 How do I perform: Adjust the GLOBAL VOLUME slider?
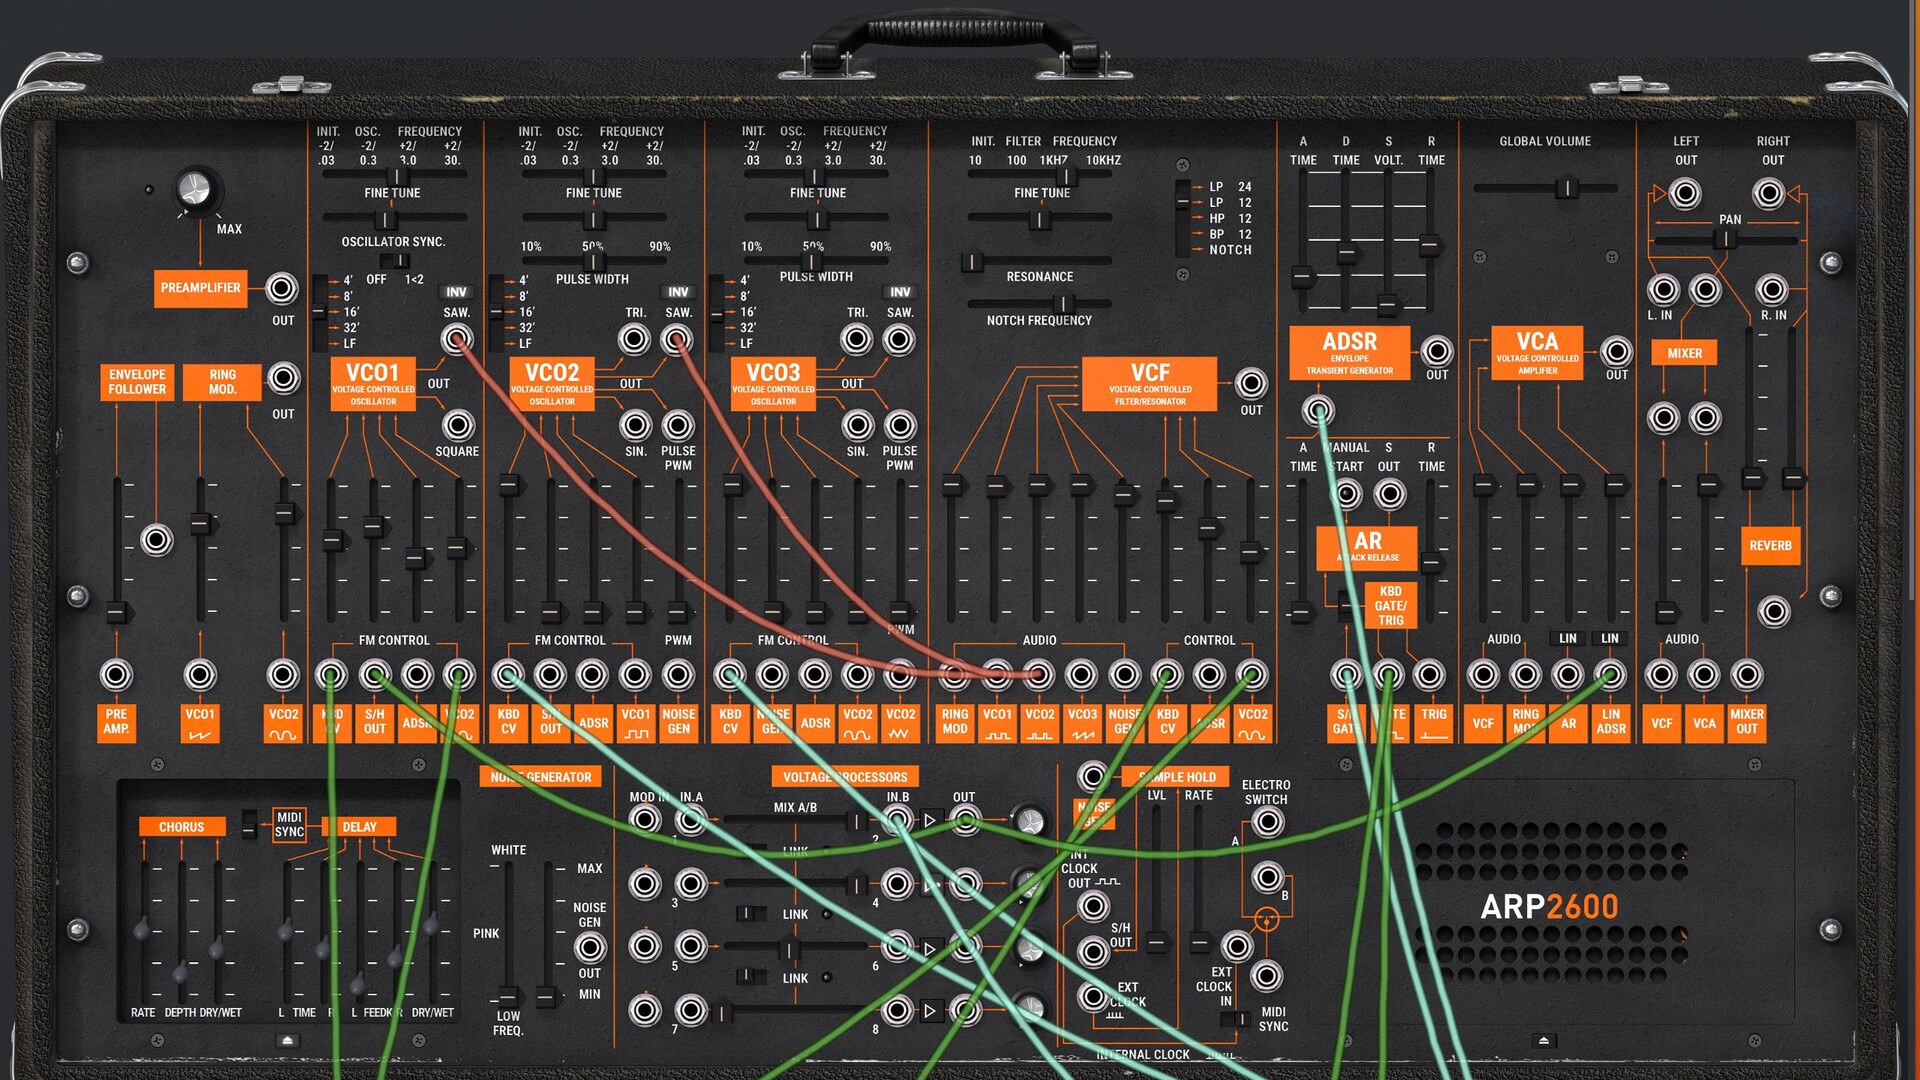coord(1567,188)
